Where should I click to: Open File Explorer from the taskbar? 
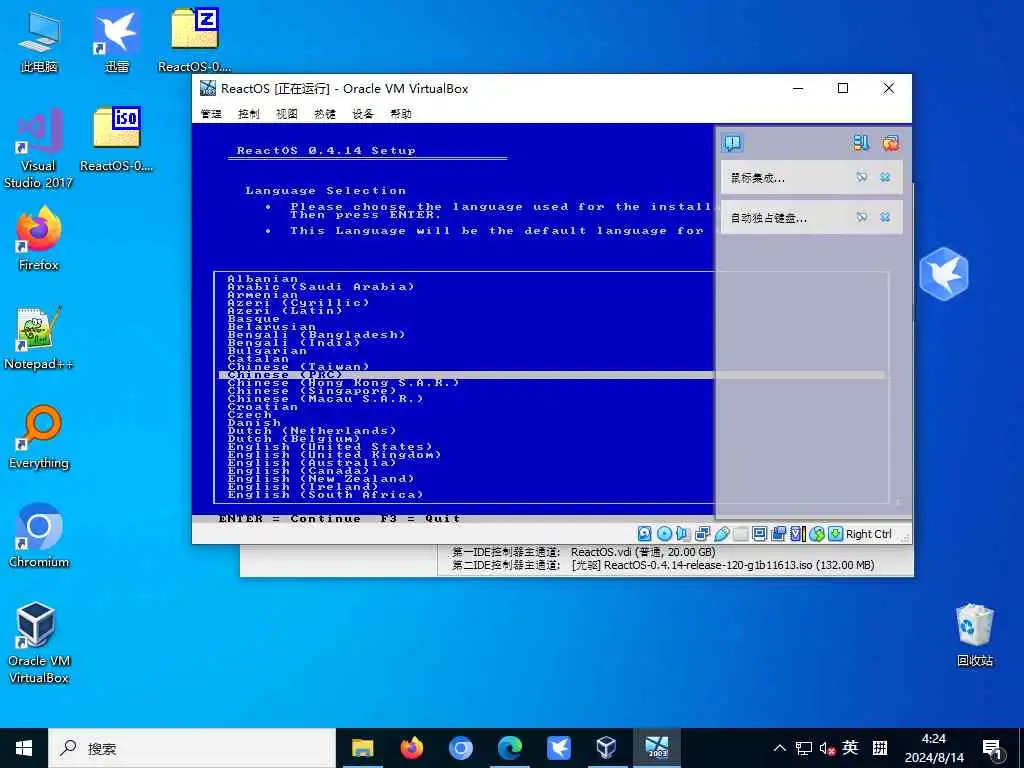(362, 748)
